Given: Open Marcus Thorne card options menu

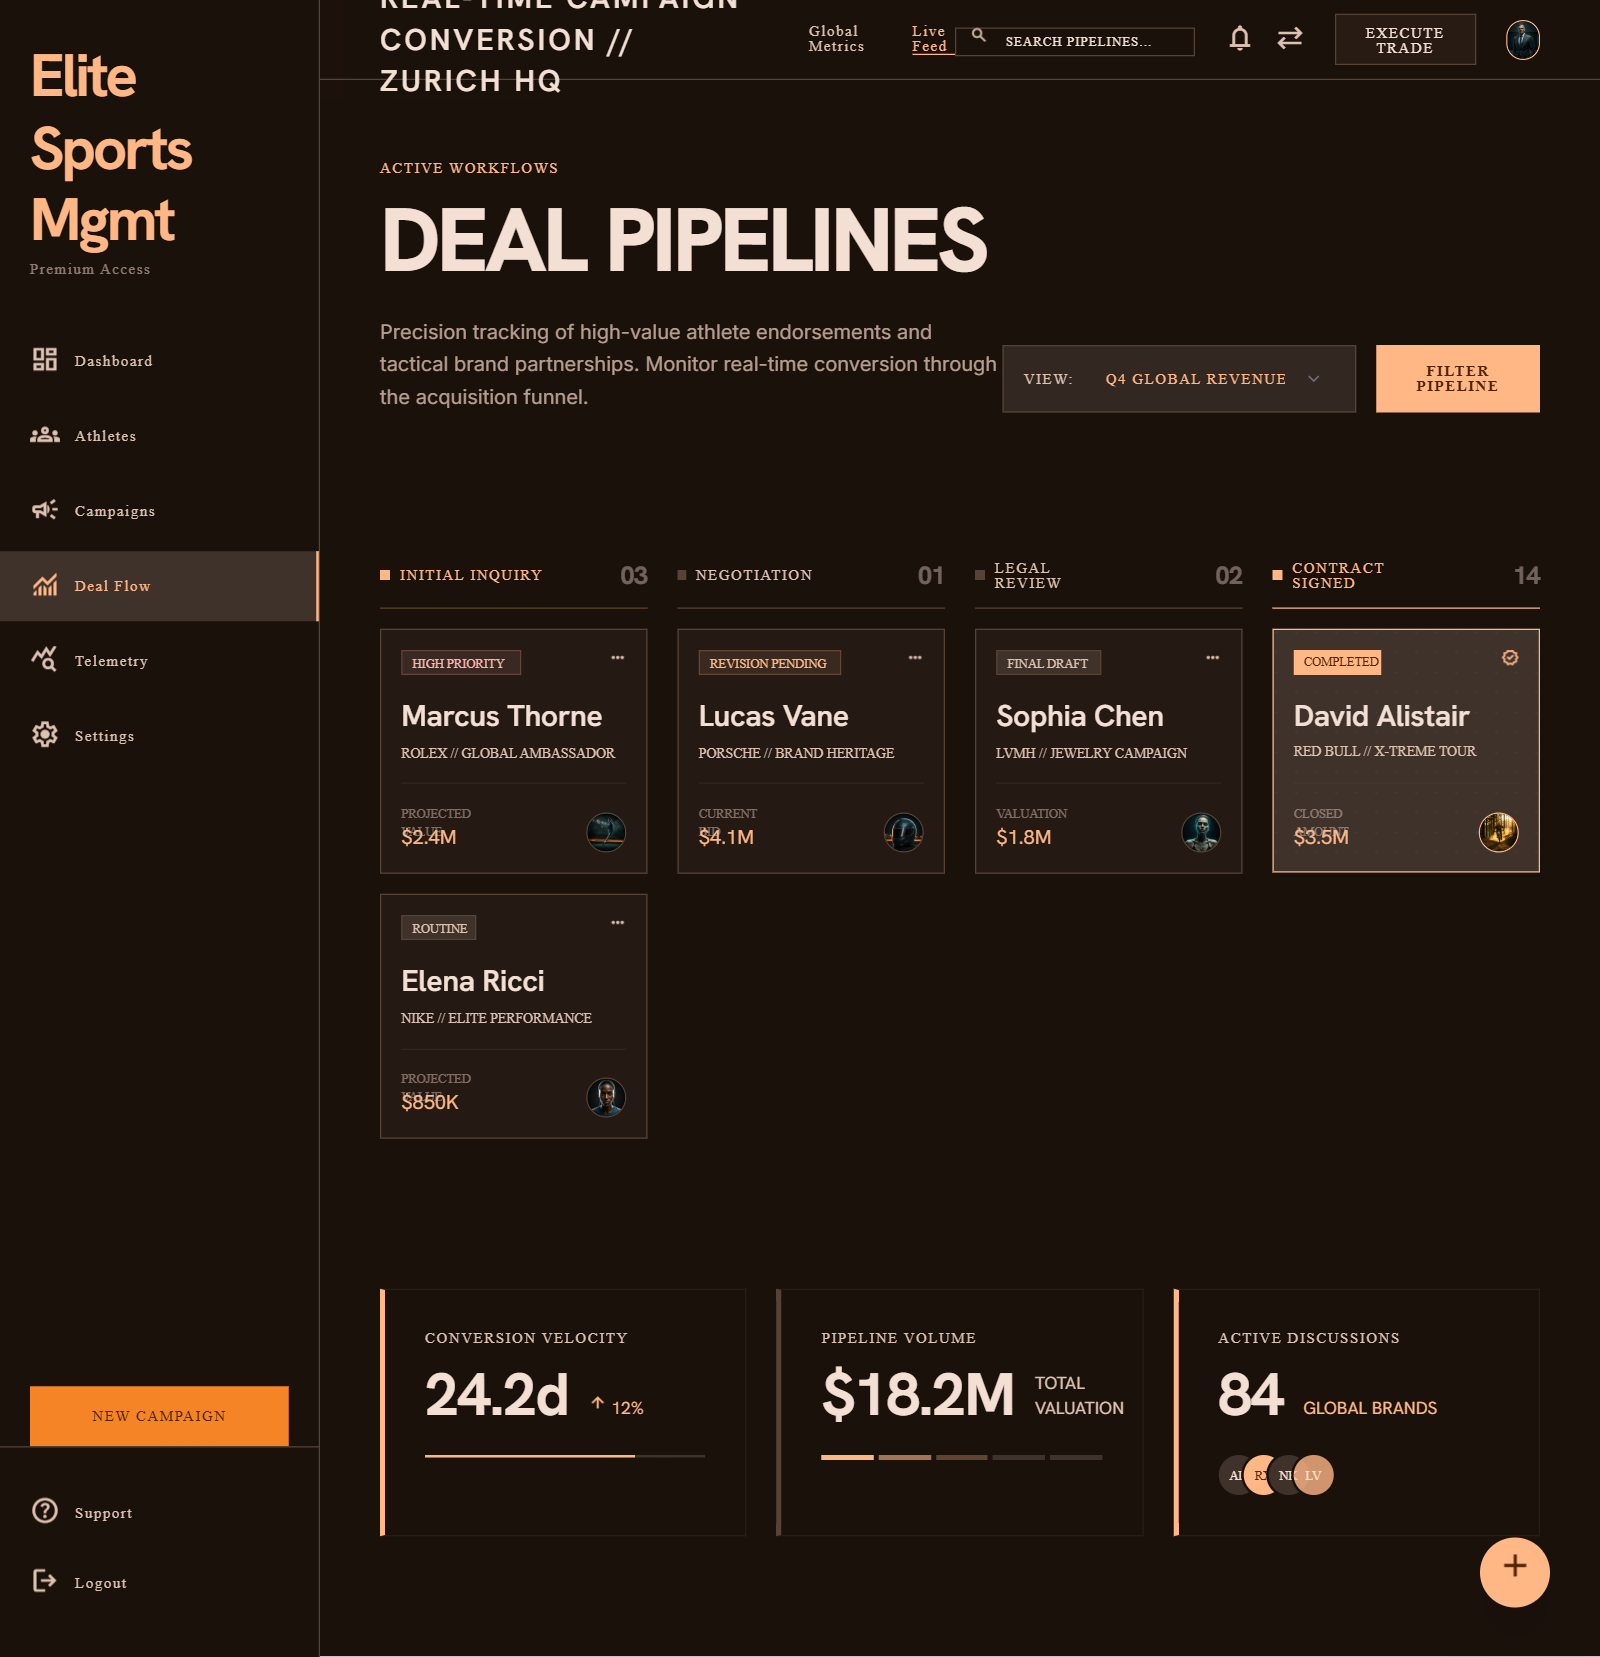Looking at the screenshot, I should pos(618,658).
